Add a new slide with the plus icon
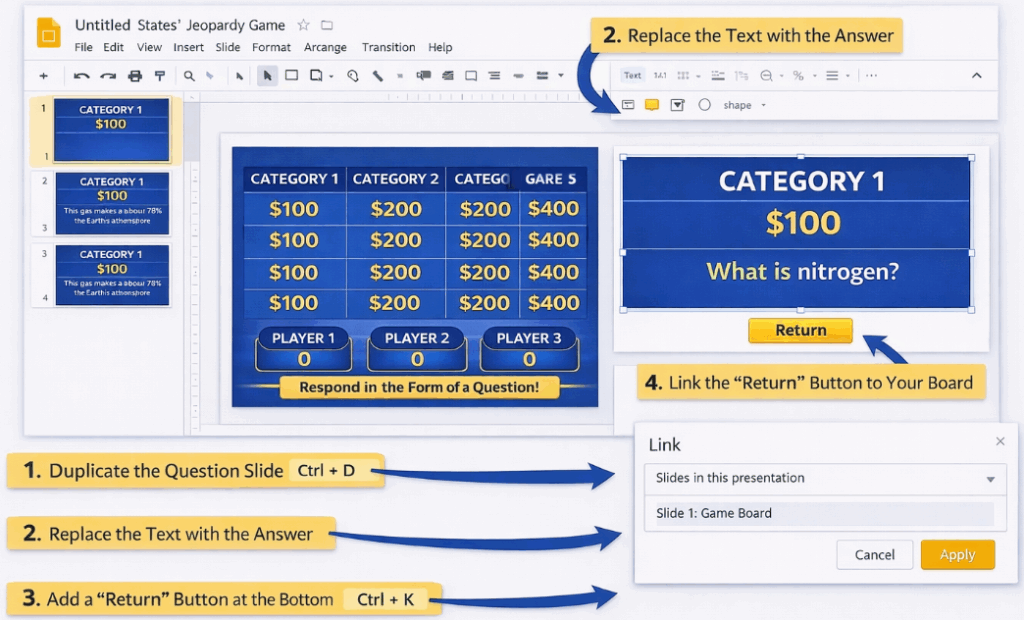Viewport: 1024px width, 620px height. click(x=44, y=75)
